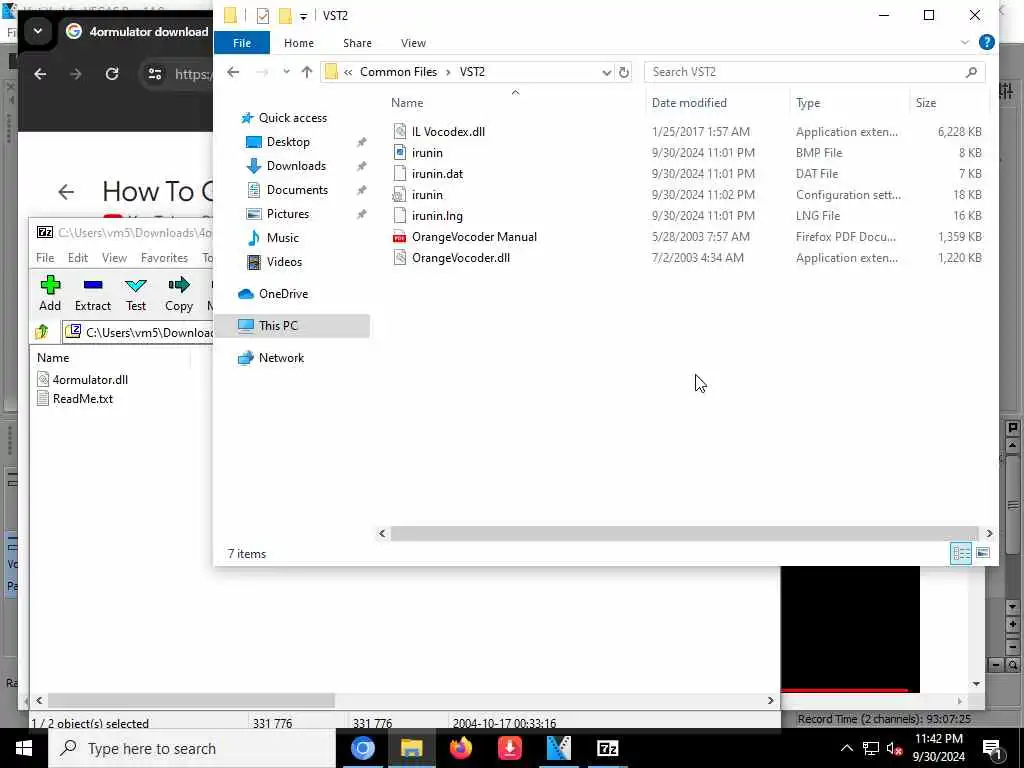Open the File tab in Explorer ribbon
This screenshot has height=768, width=1024.
242,43
